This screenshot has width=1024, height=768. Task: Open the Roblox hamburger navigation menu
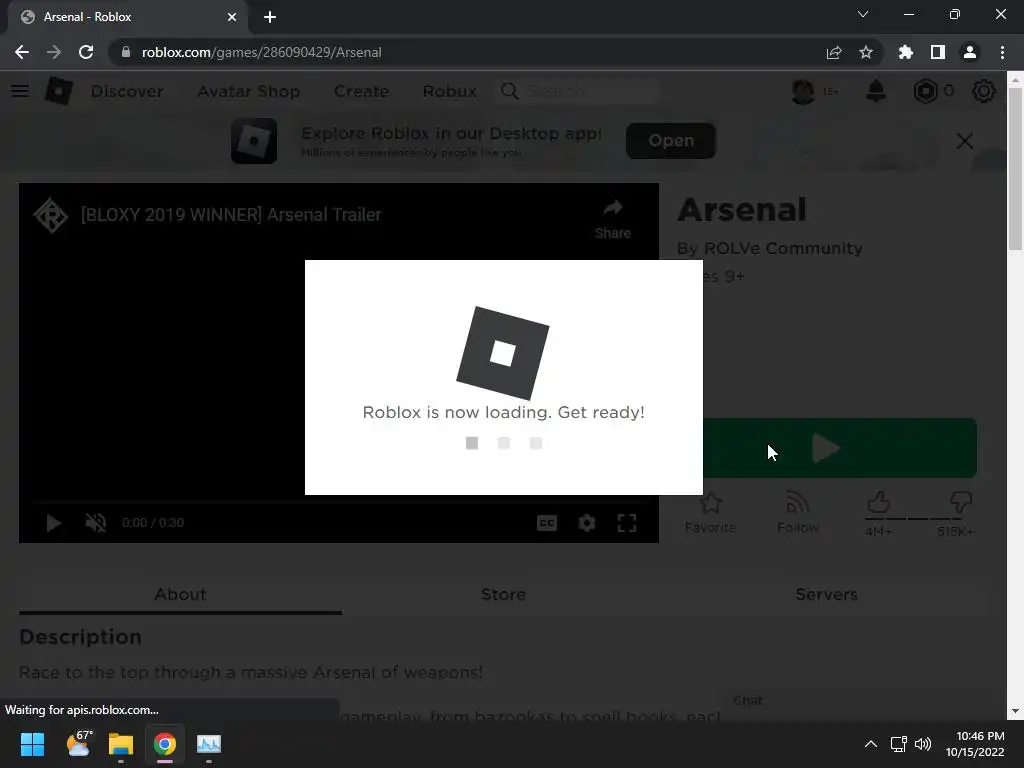pyautogui.click(x=20, y=91)
